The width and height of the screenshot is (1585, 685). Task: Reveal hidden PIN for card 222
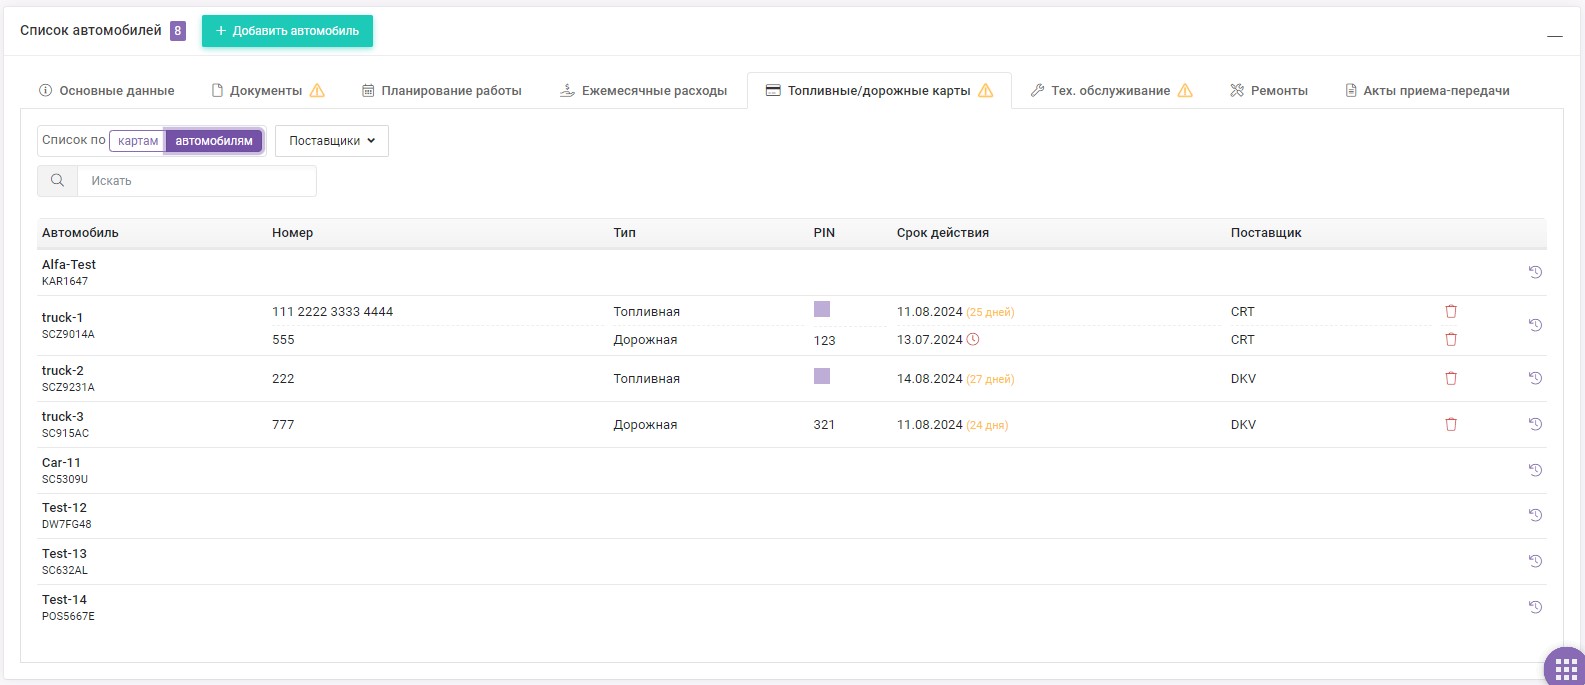click(822, 376)
